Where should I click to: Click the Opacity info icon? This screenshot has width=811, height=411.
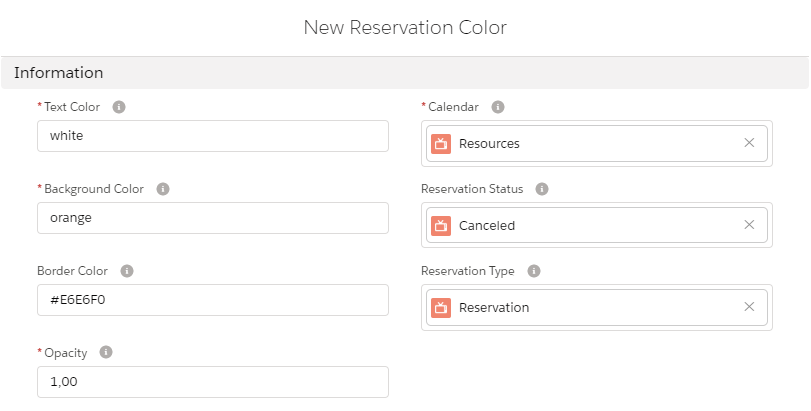coord(106,352)
